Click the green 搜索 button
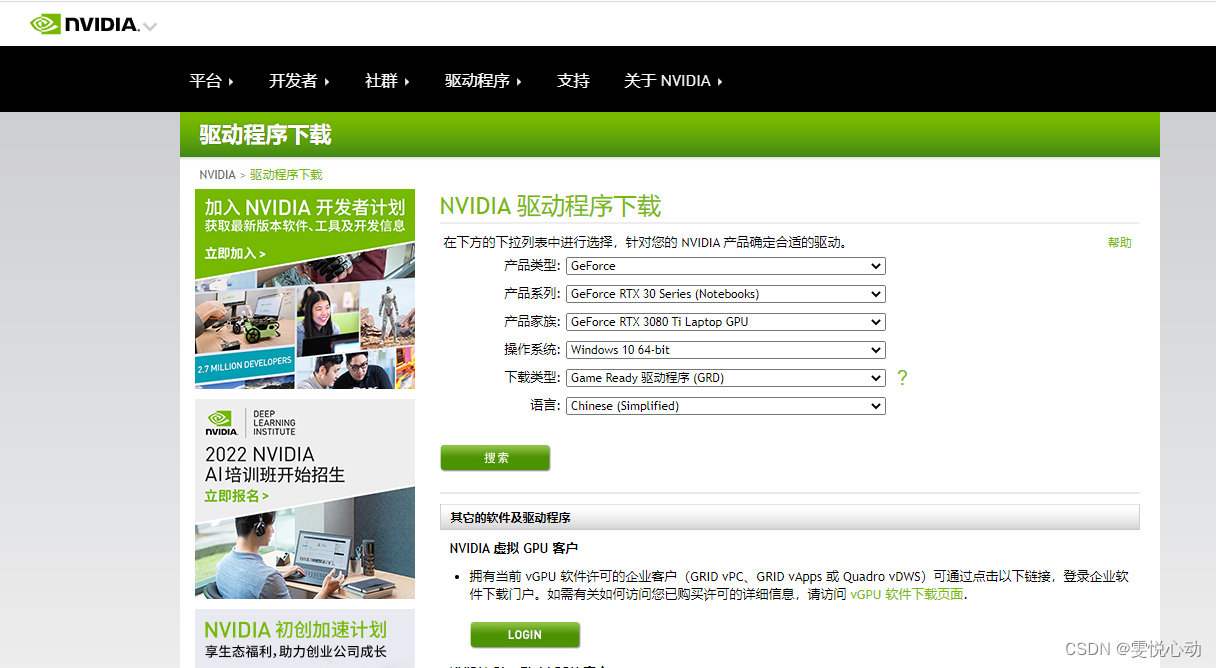This screenshot has width=1216, height=668. [495, 458]
